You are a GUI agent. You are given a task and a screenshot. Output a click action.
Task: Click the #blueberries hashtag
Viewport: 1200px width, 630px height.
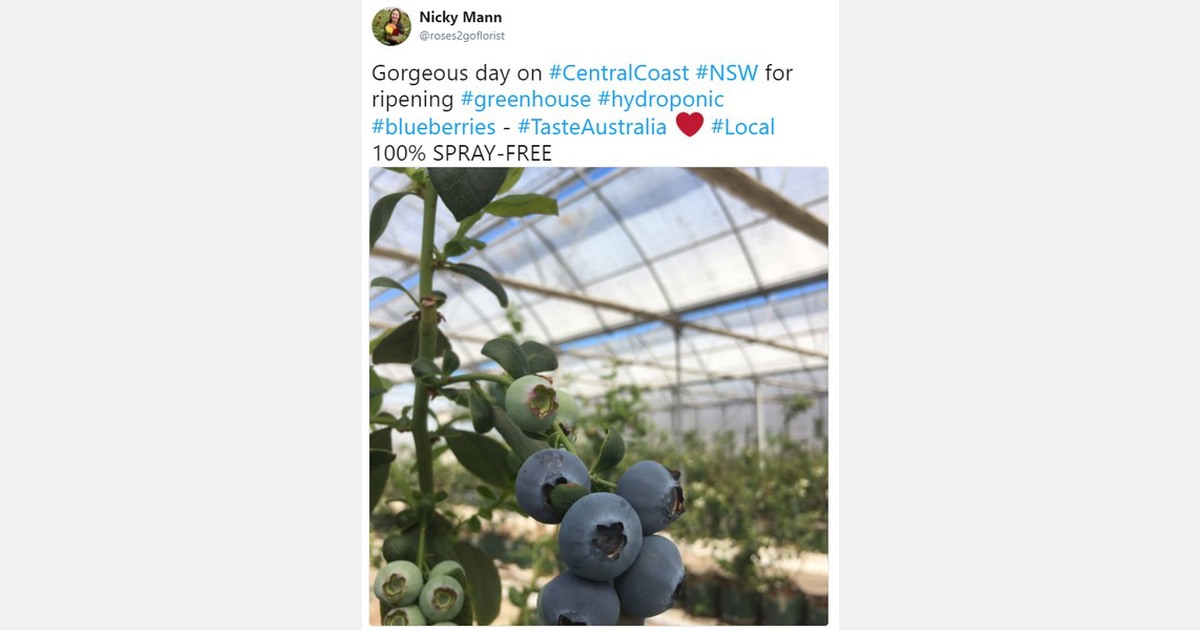[x=434, y=127]
